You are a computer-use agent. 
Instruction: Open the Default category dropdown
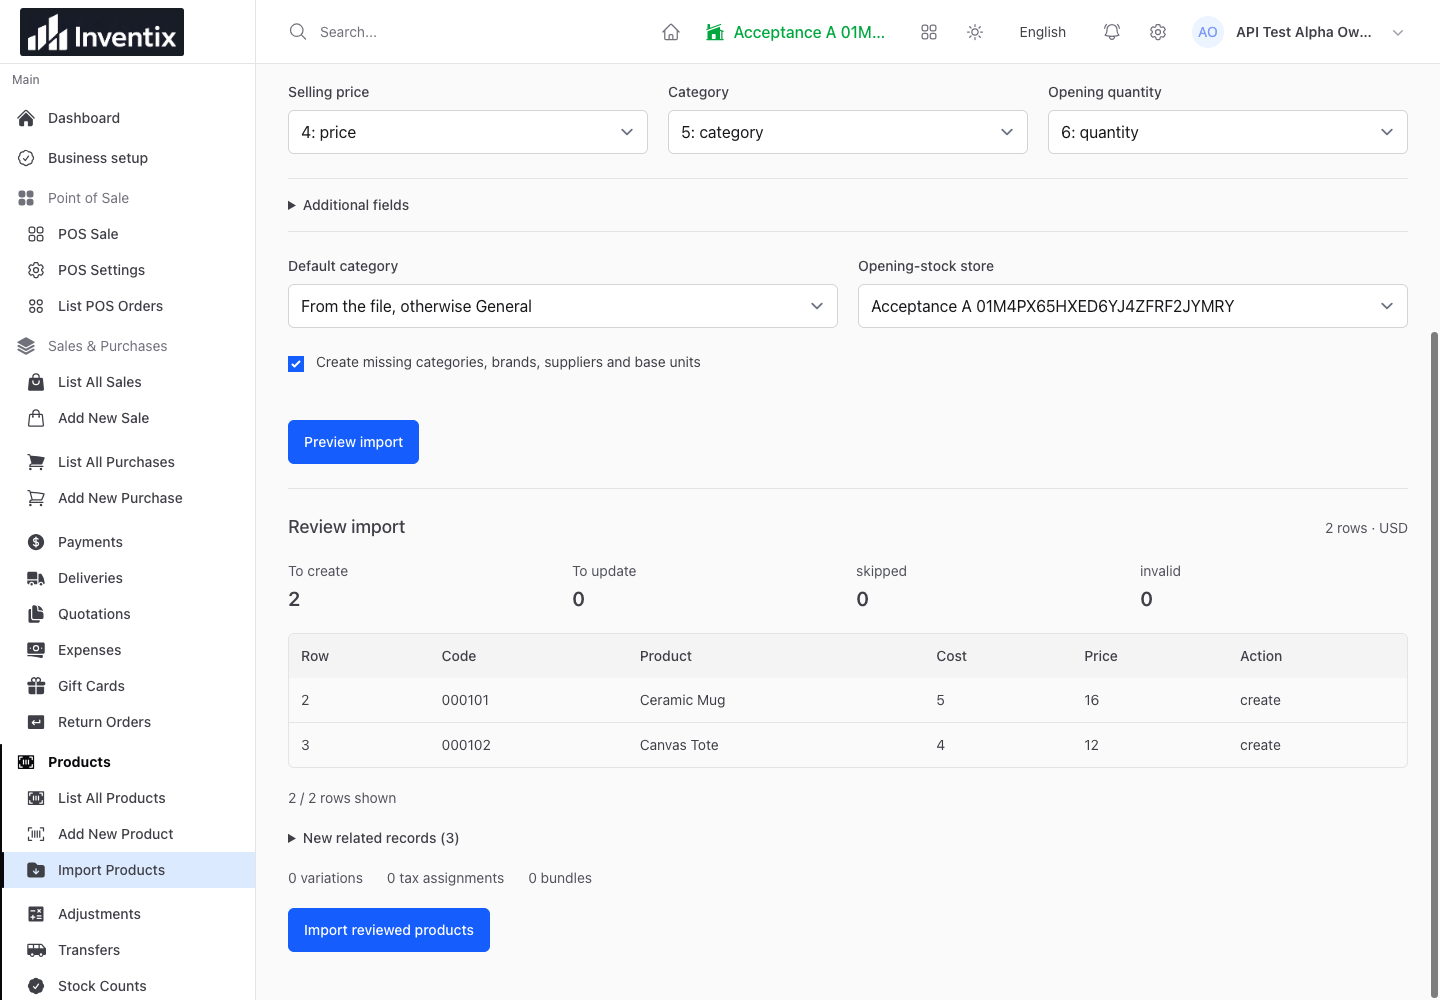[x=563, y=306]
